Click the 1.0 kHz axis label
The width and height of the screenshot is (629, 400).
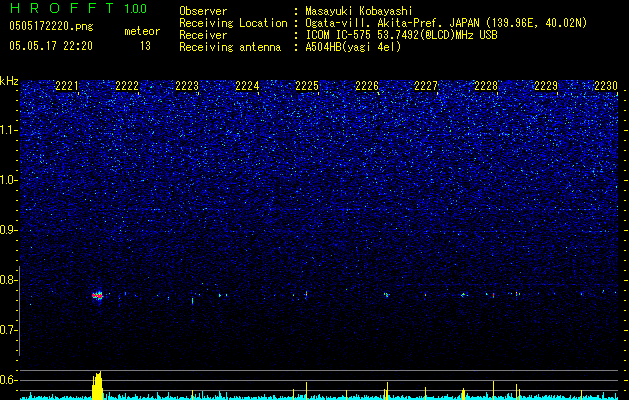coord(9,180)
